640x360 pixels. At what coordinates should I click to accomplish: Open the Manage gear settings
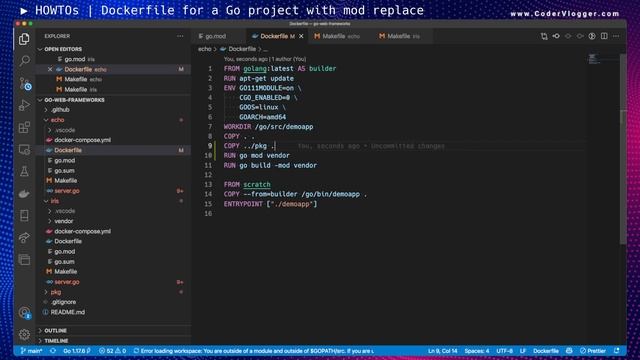[x=24, y=335]
